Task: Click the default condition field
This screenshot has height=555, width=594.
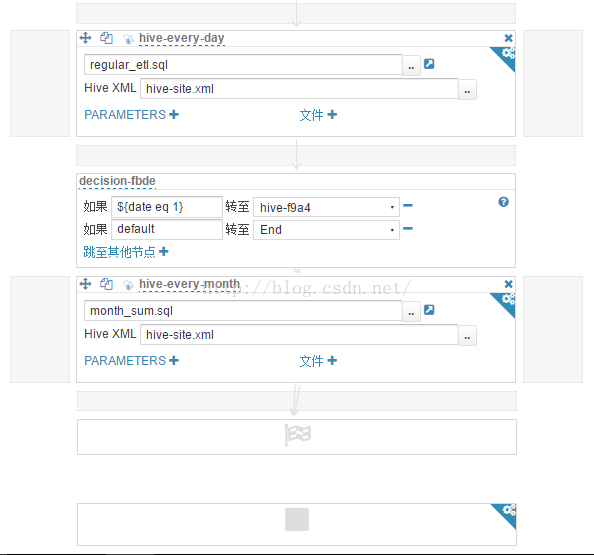Action: pos(167,229)
